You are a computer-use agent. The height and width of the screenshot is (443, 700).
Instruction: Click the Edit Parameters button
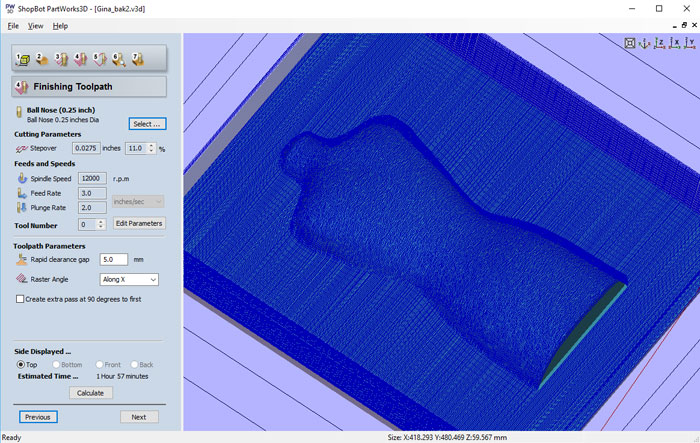click(139, 223)
